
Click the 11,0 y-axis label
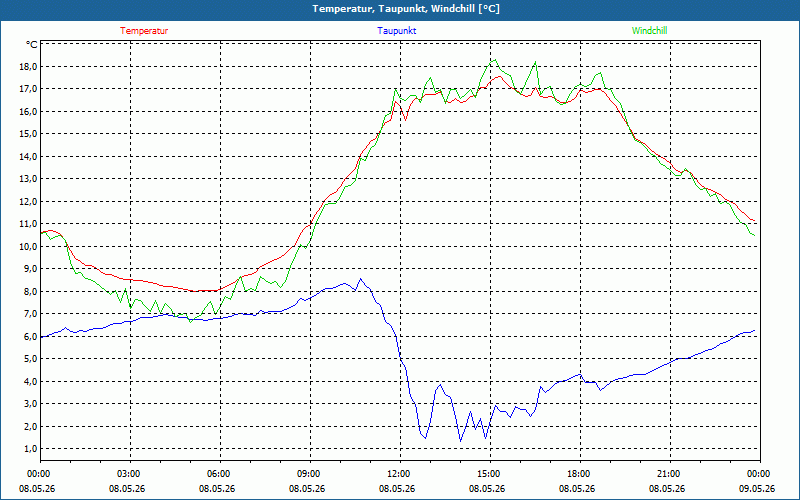29,224
